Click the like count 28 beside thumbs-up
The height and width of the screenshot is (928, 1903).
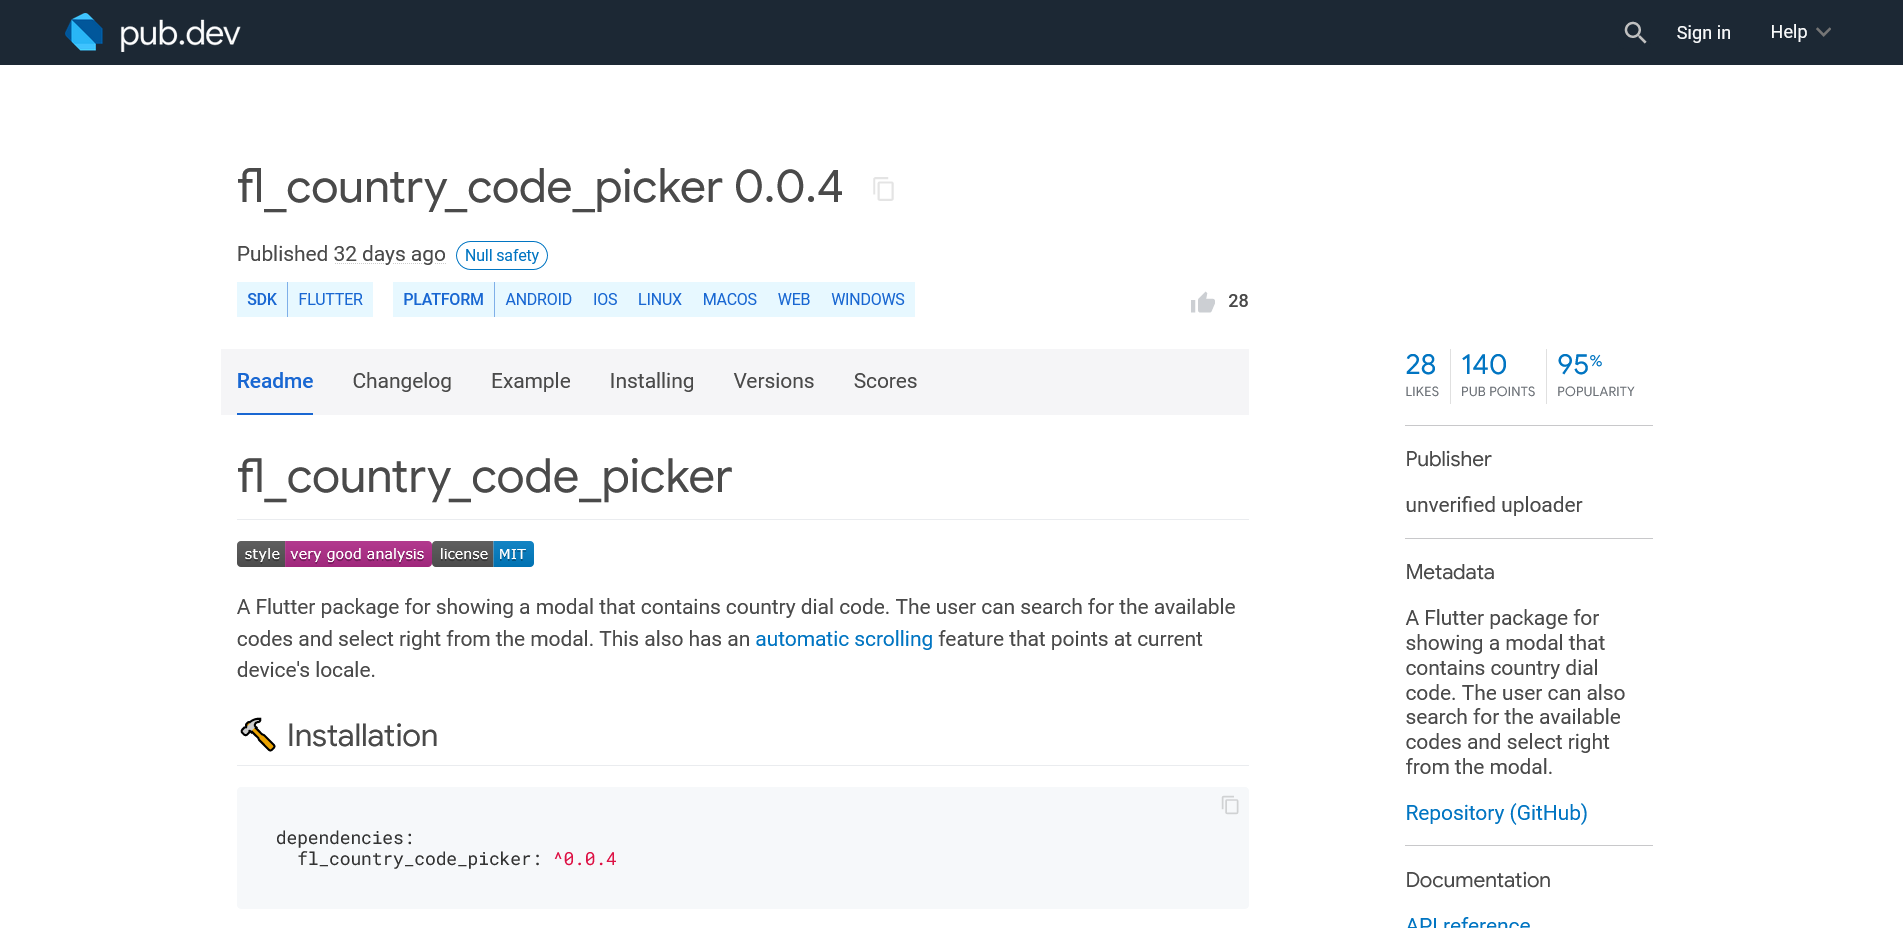coord(1238,301)
